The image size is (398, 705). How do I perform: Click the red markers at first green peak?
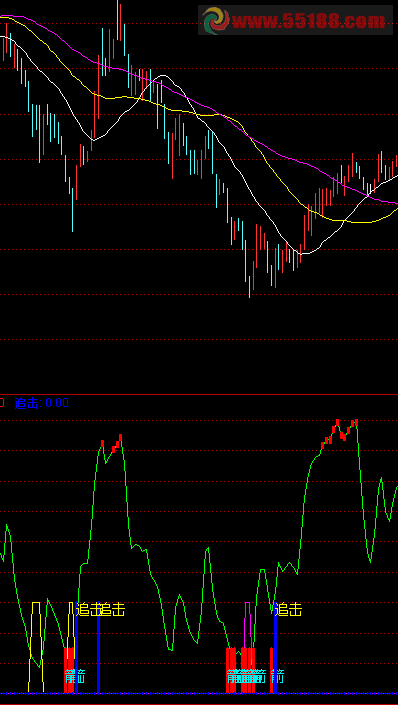[112, 443]
